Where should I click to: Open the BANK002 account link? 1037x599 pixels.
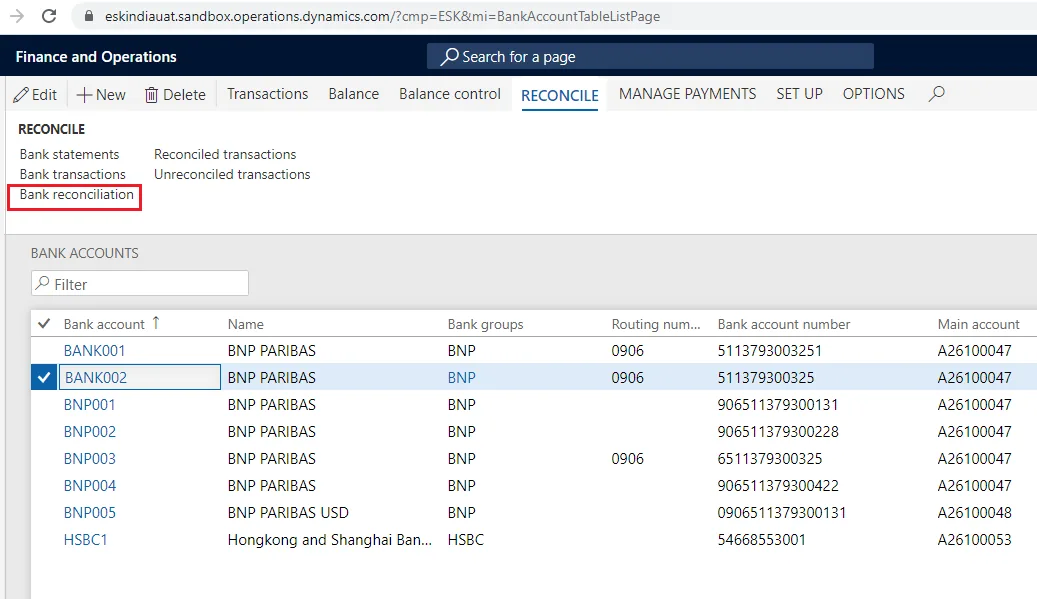[96, 378]
